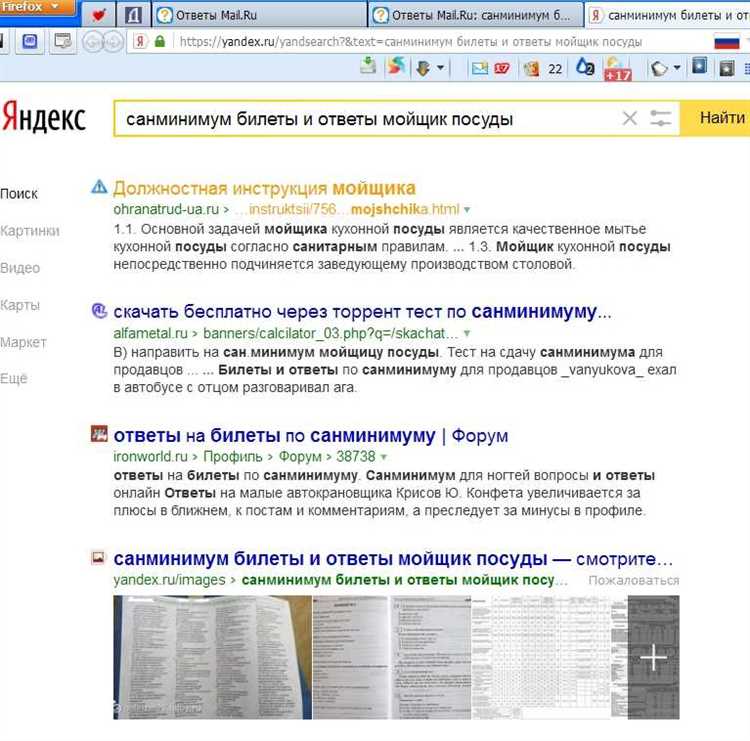Screen dimensions: 750x741
Task: Open 'санминимум билеты и ответы мойщик посуды — смотрите' result
Action: [x=393, y=559]
